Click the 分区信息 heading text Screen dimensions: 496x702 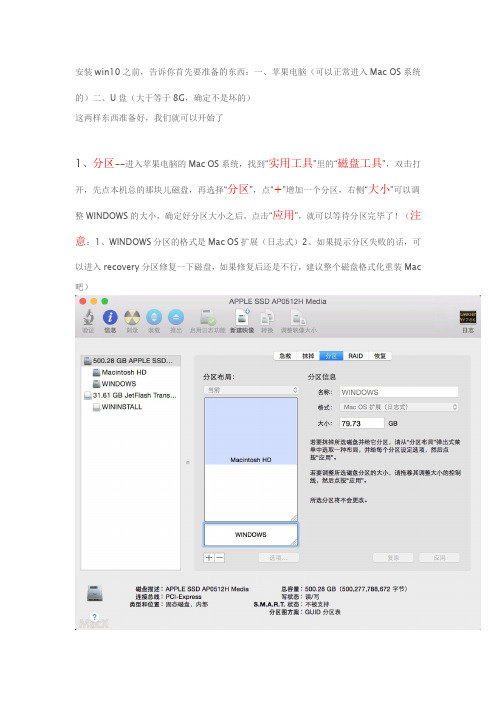tap(322, 377)
